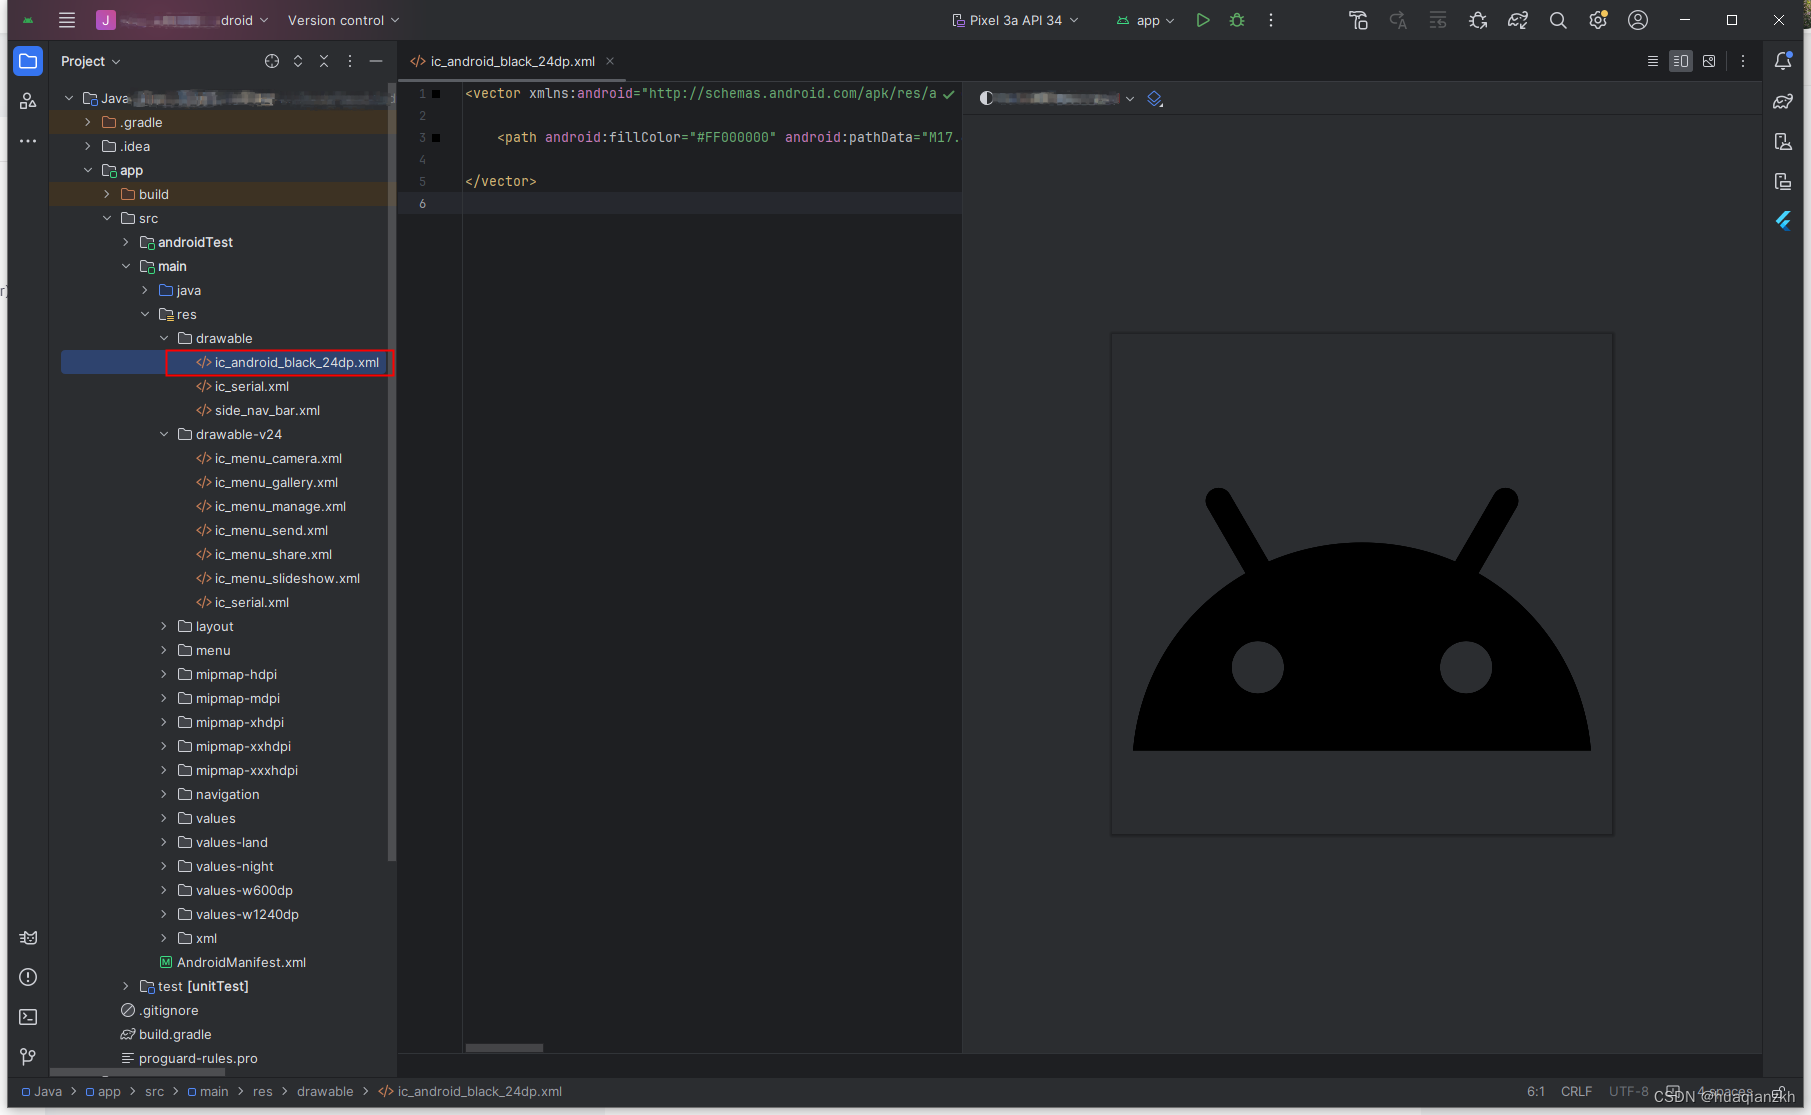Debug the app with the bug icon

click(1237, 20)
